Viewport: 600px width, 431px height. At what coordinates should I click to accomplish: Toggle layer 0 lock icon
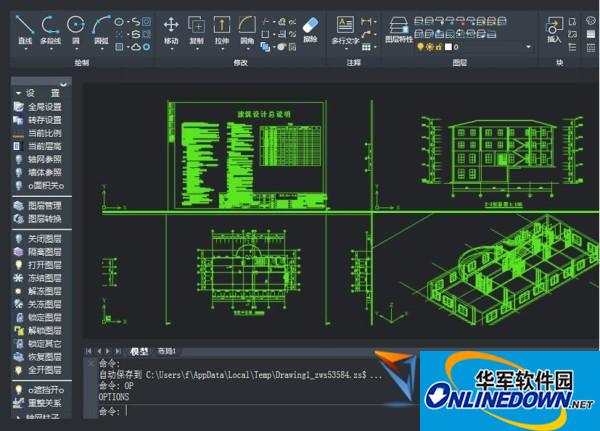pos(439,47)
